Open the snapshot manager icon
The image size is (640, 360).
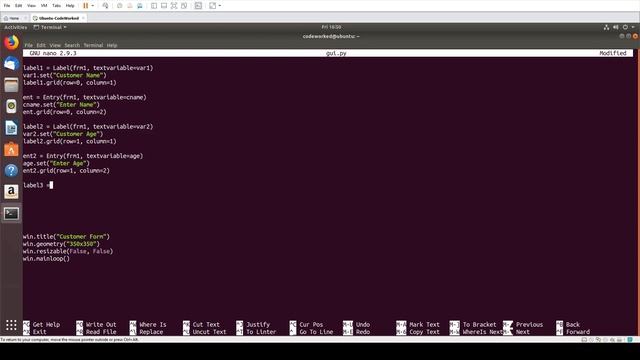140,6
